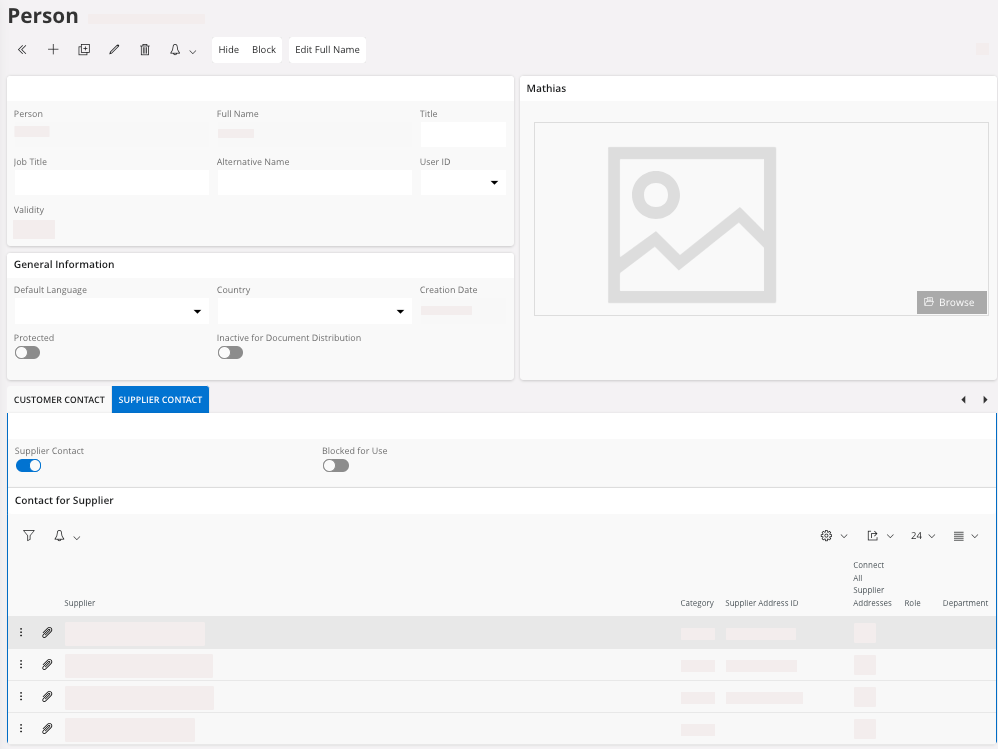
Task: Click the plus icon to add new person
Action: tap(53, 50)
